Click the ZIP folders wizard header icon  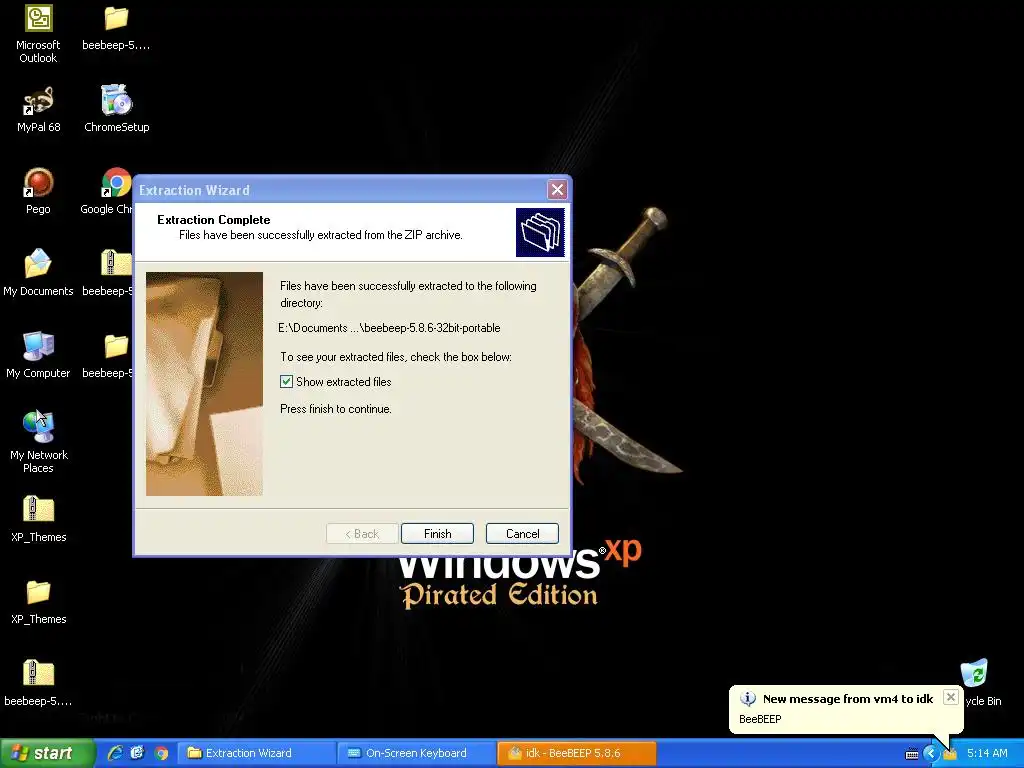[540, 232]
